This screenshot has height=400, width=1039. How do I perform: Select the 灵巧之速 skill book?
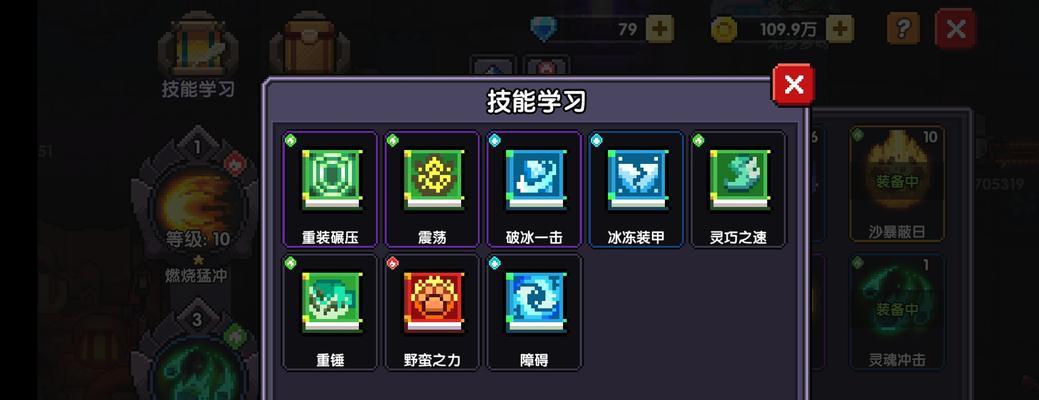[738, 189]
